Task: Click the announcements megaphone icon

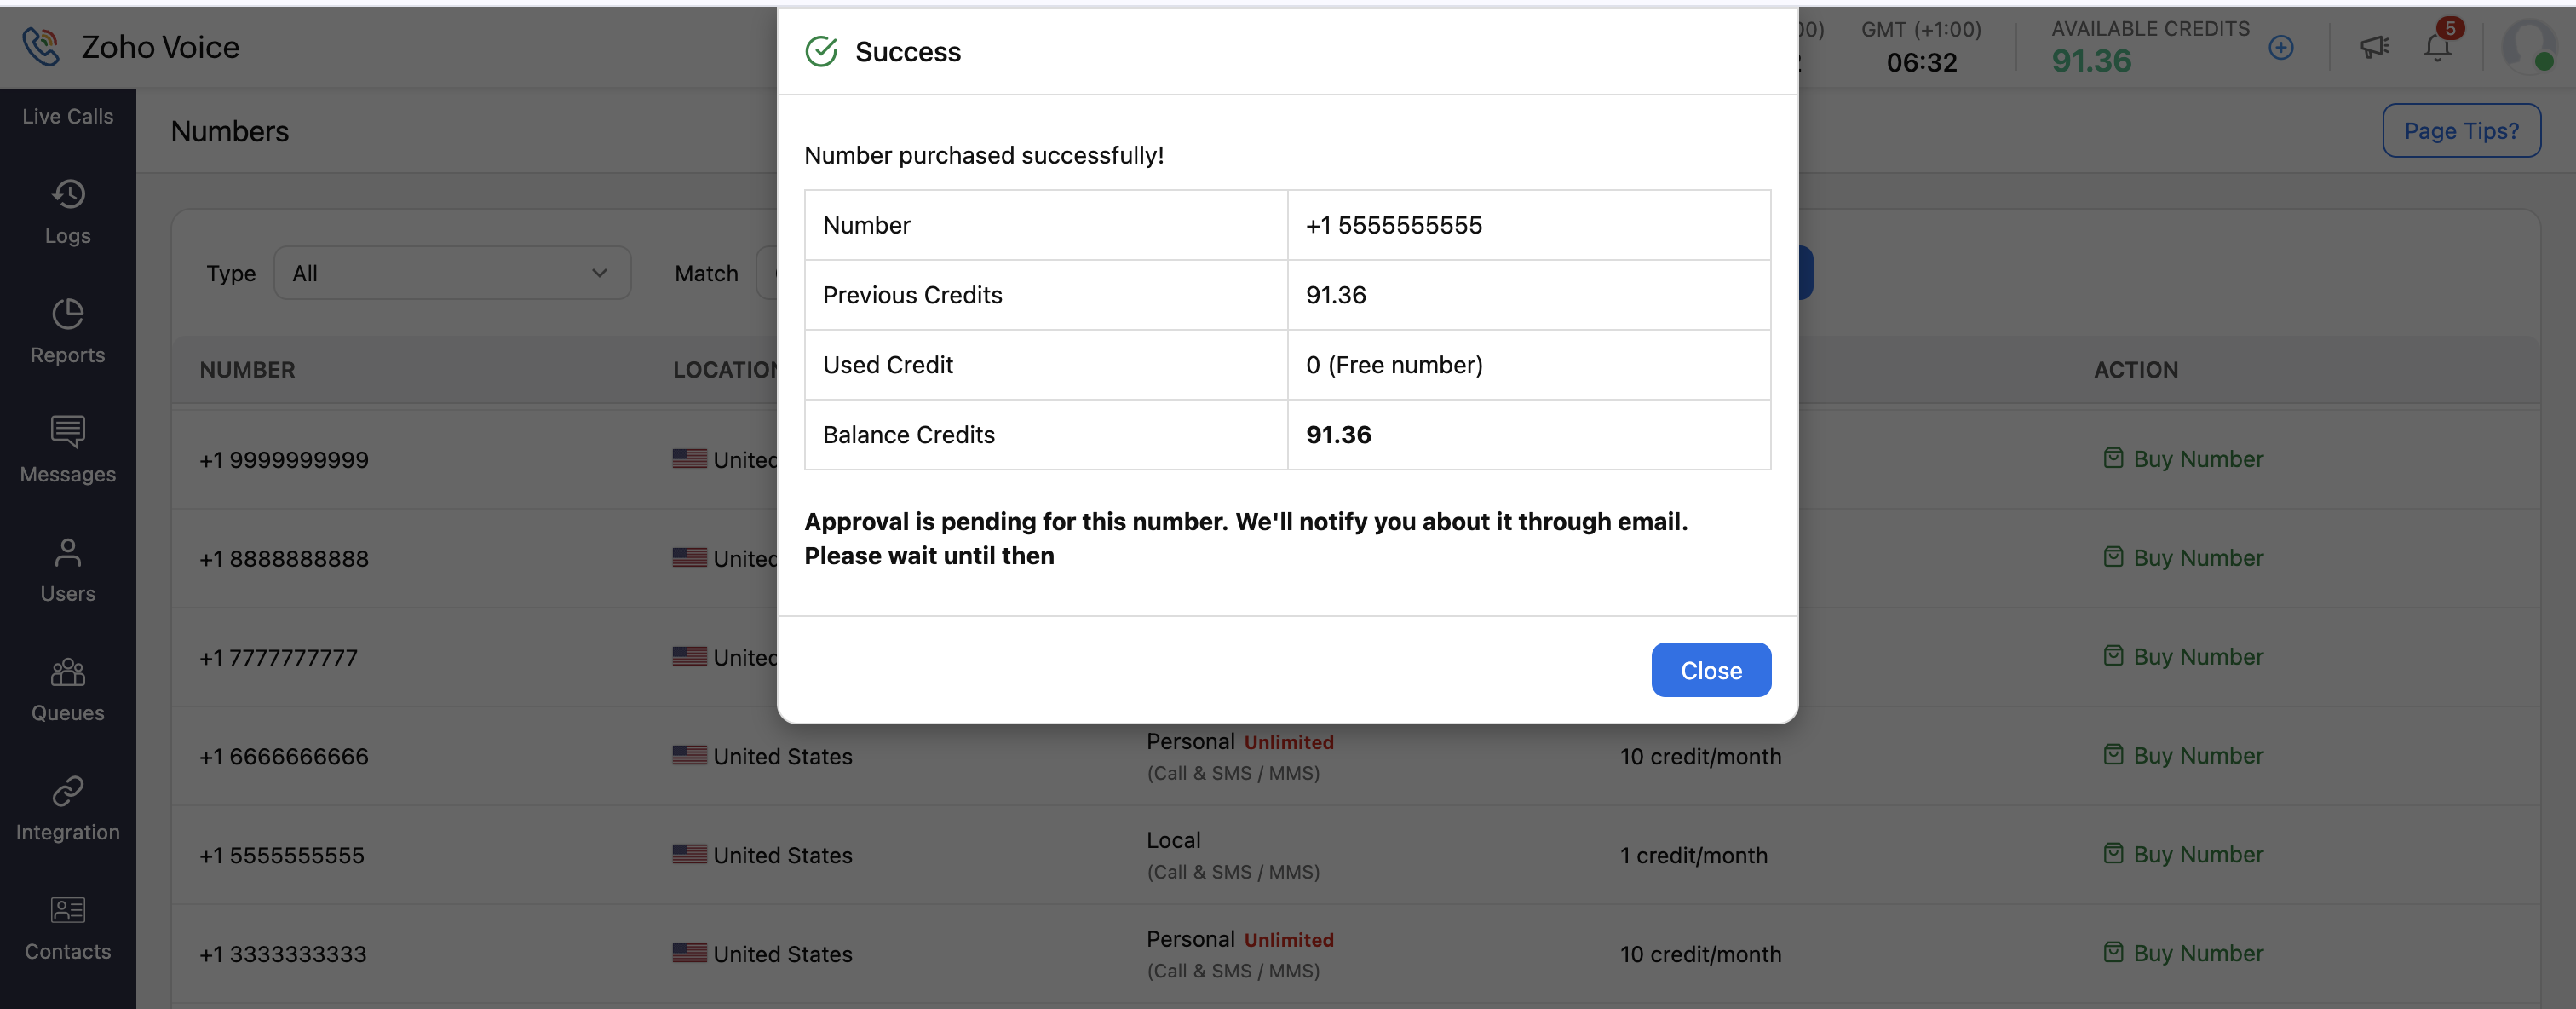Action: click(2374, 47)
